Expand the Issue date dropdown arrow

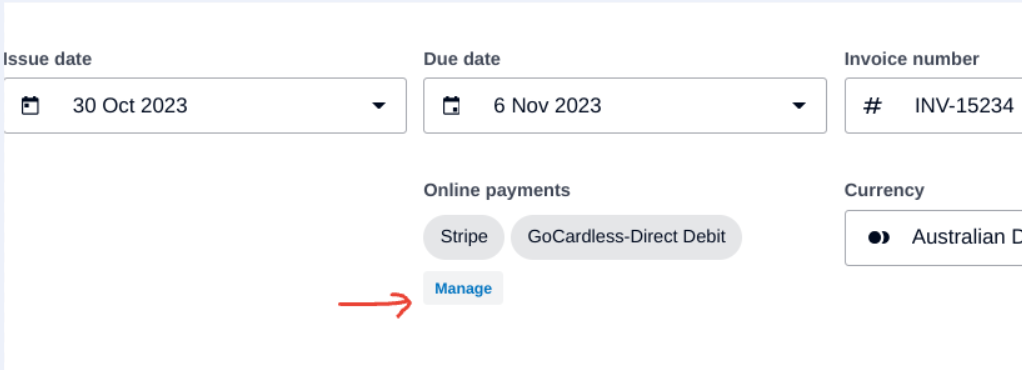(379, 106)
